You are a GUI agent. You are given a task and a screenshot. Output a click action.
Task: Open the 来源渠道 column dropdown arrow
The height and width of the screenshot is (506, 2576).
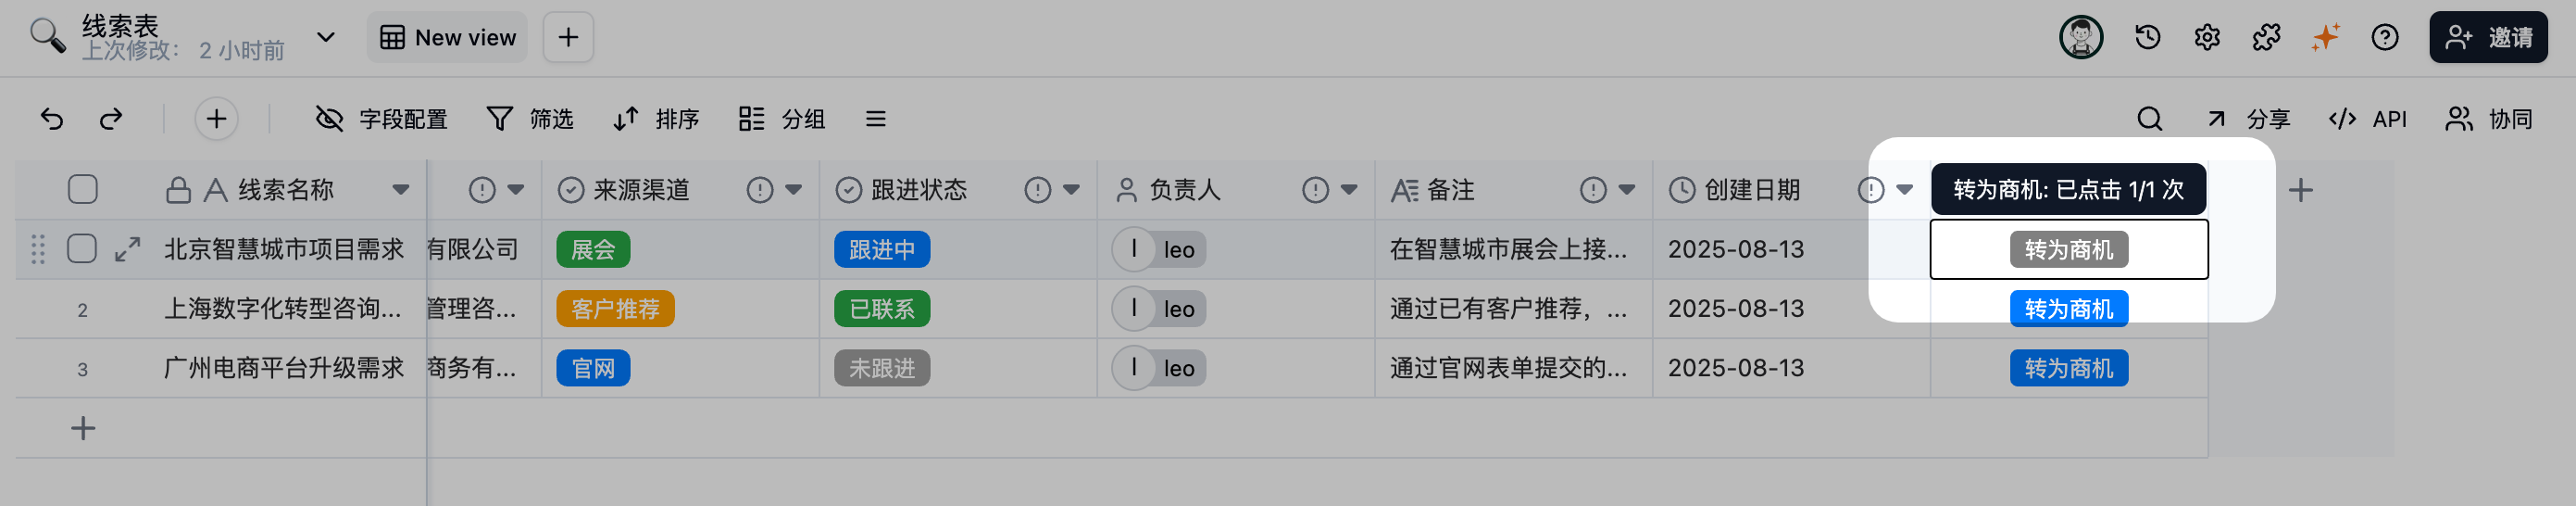(x=794, y=189)
